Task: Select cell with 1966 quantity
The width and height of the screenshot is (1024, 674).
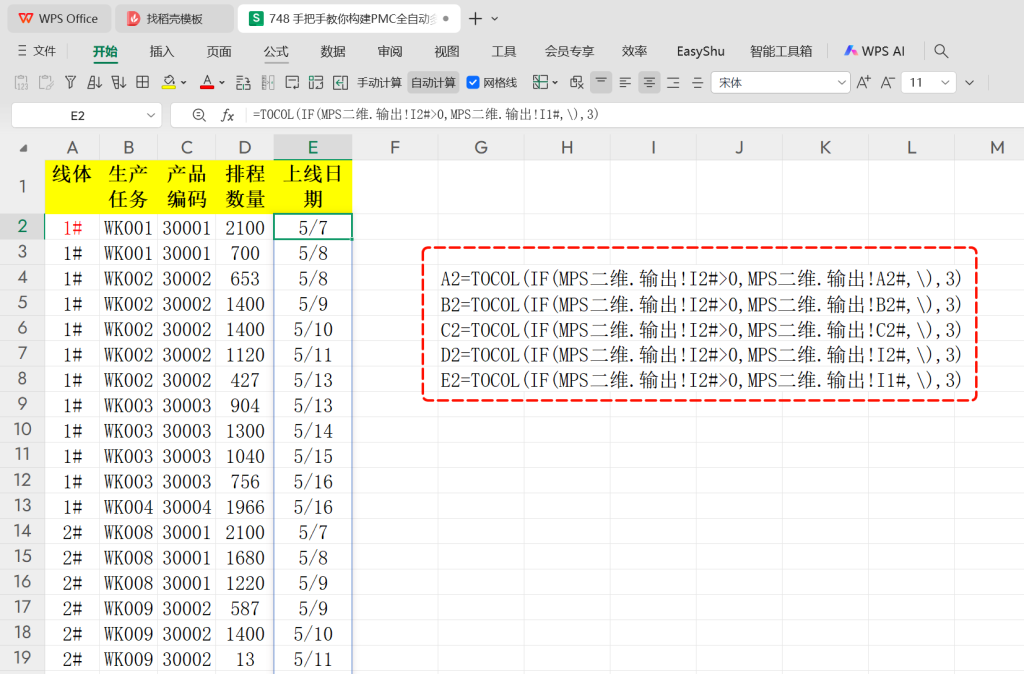Action: [245, 507]
